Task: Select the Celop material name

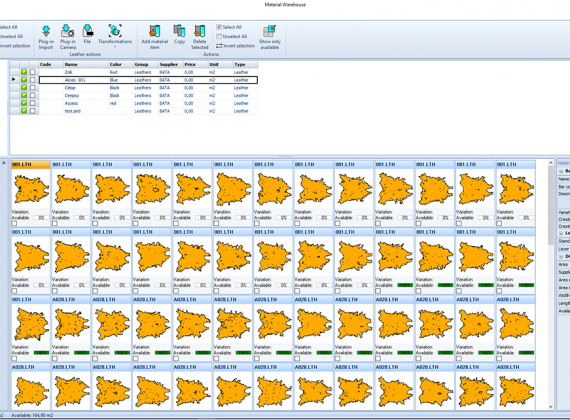Action: 70,88
